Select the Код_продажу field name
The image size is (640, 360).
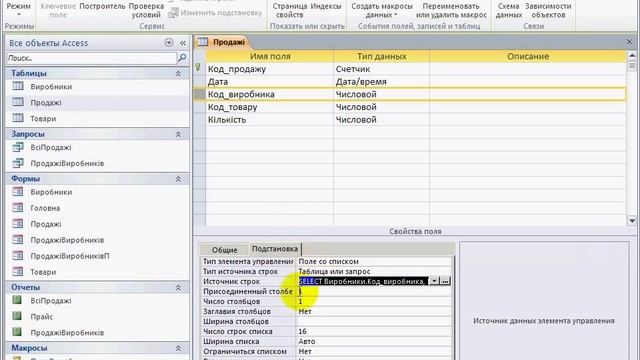(237, 69)
